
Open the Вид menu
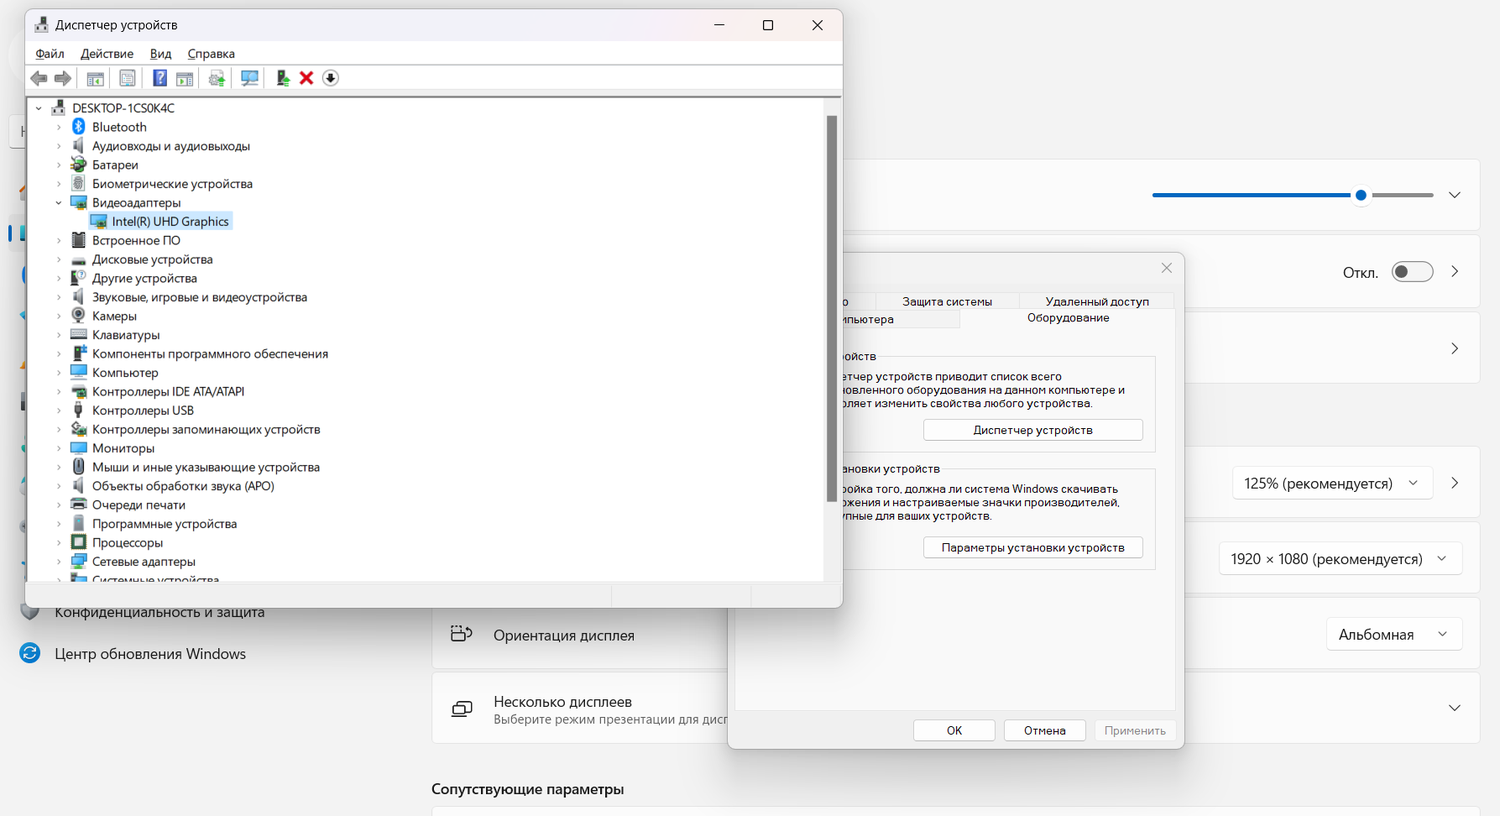coord(160,54)
